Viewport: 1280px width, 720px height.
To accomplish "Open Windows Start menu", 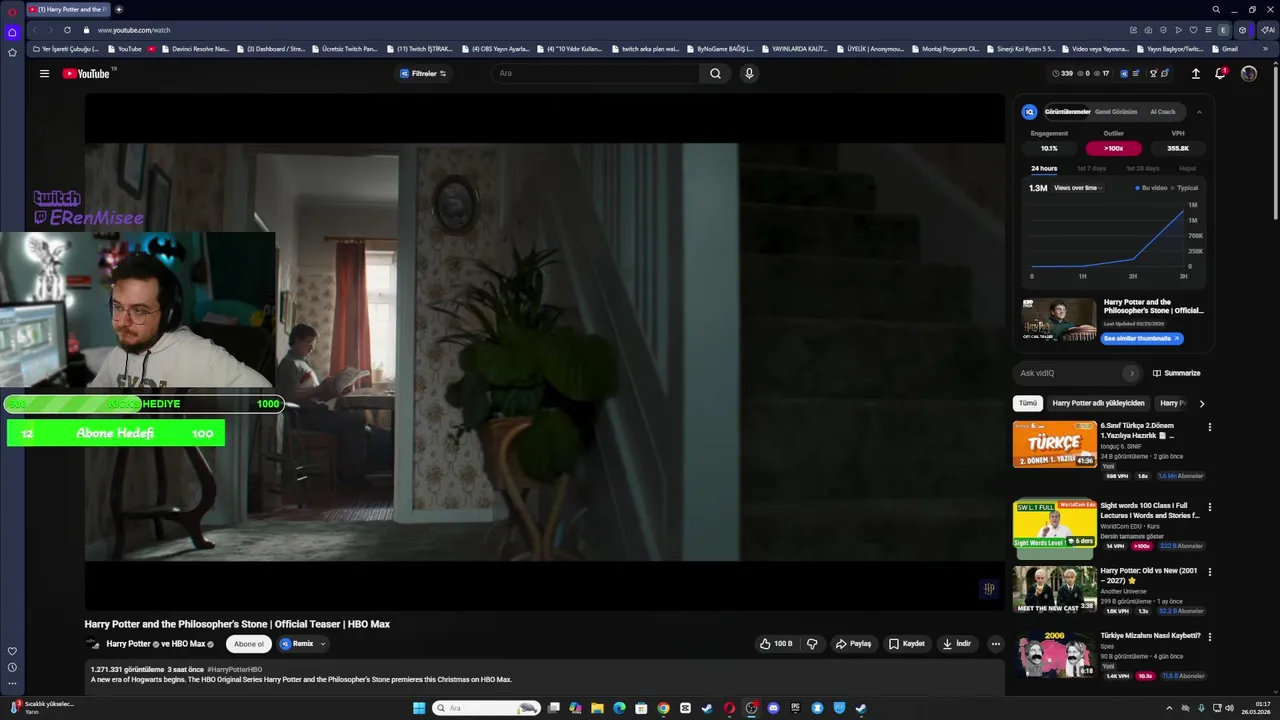I will pyautogui.click(x=419, y=708).
